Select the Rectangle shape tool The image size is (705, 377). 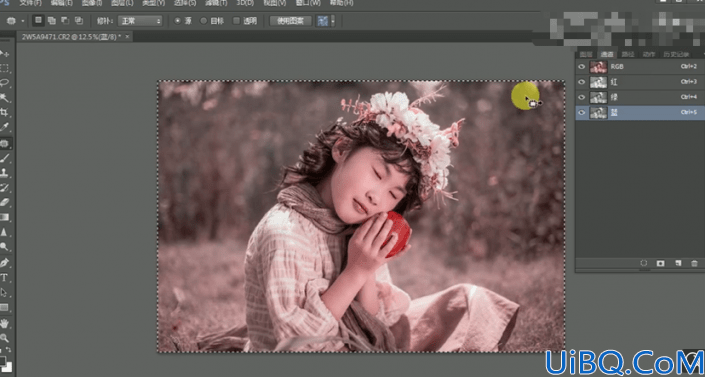(4, 308)
